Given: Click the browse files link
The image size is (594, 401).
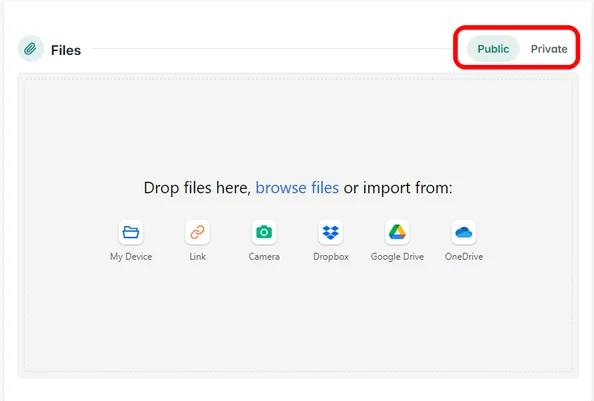Looking at the screenshot, I should point(297,188).
